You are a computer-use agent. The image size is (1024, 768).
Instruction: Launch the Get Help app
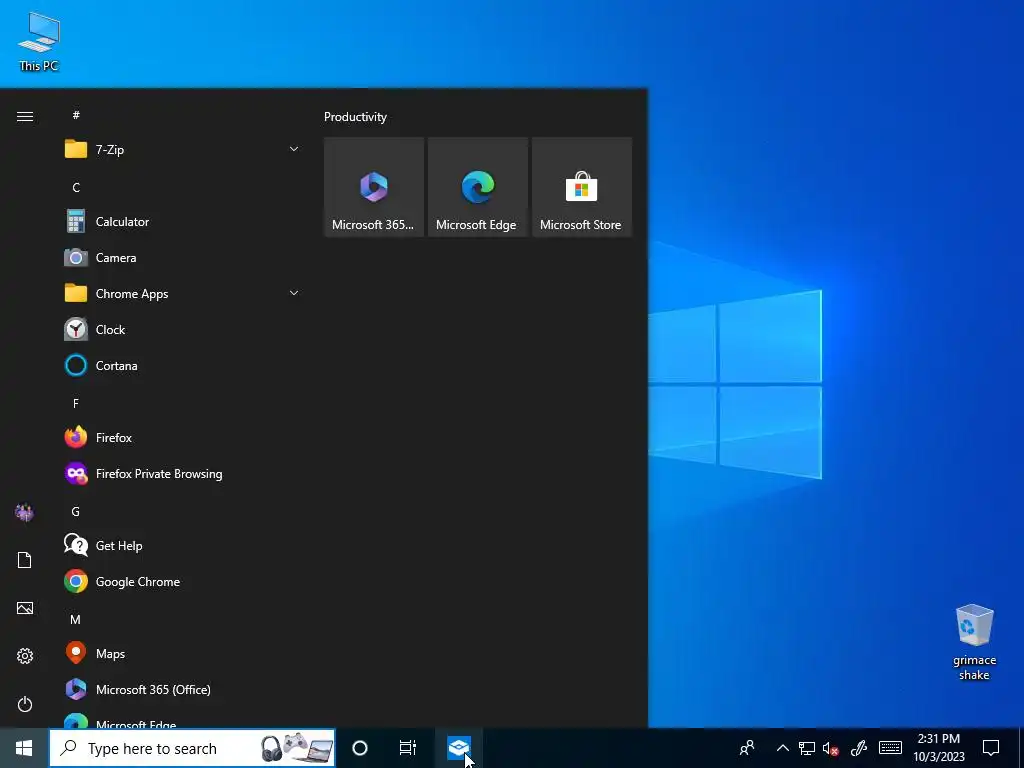182,546
